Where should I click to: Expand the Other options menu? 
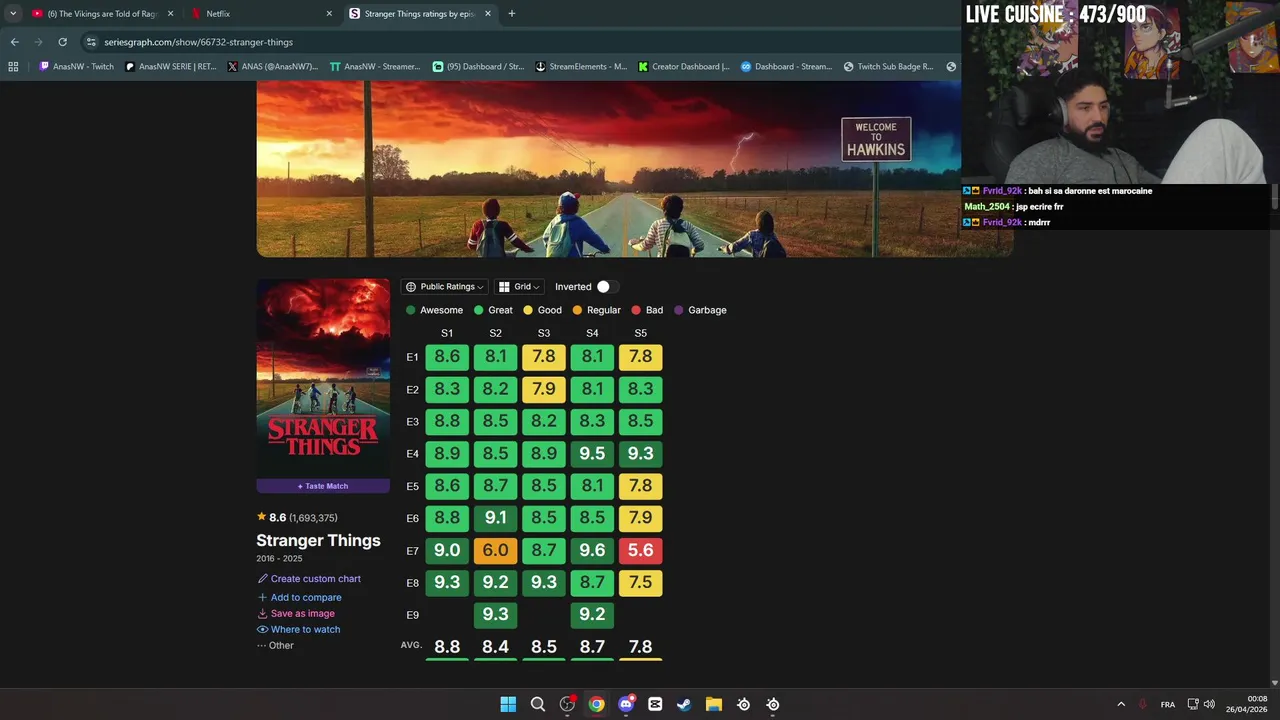pyautogui.click(x=275, y=645)
